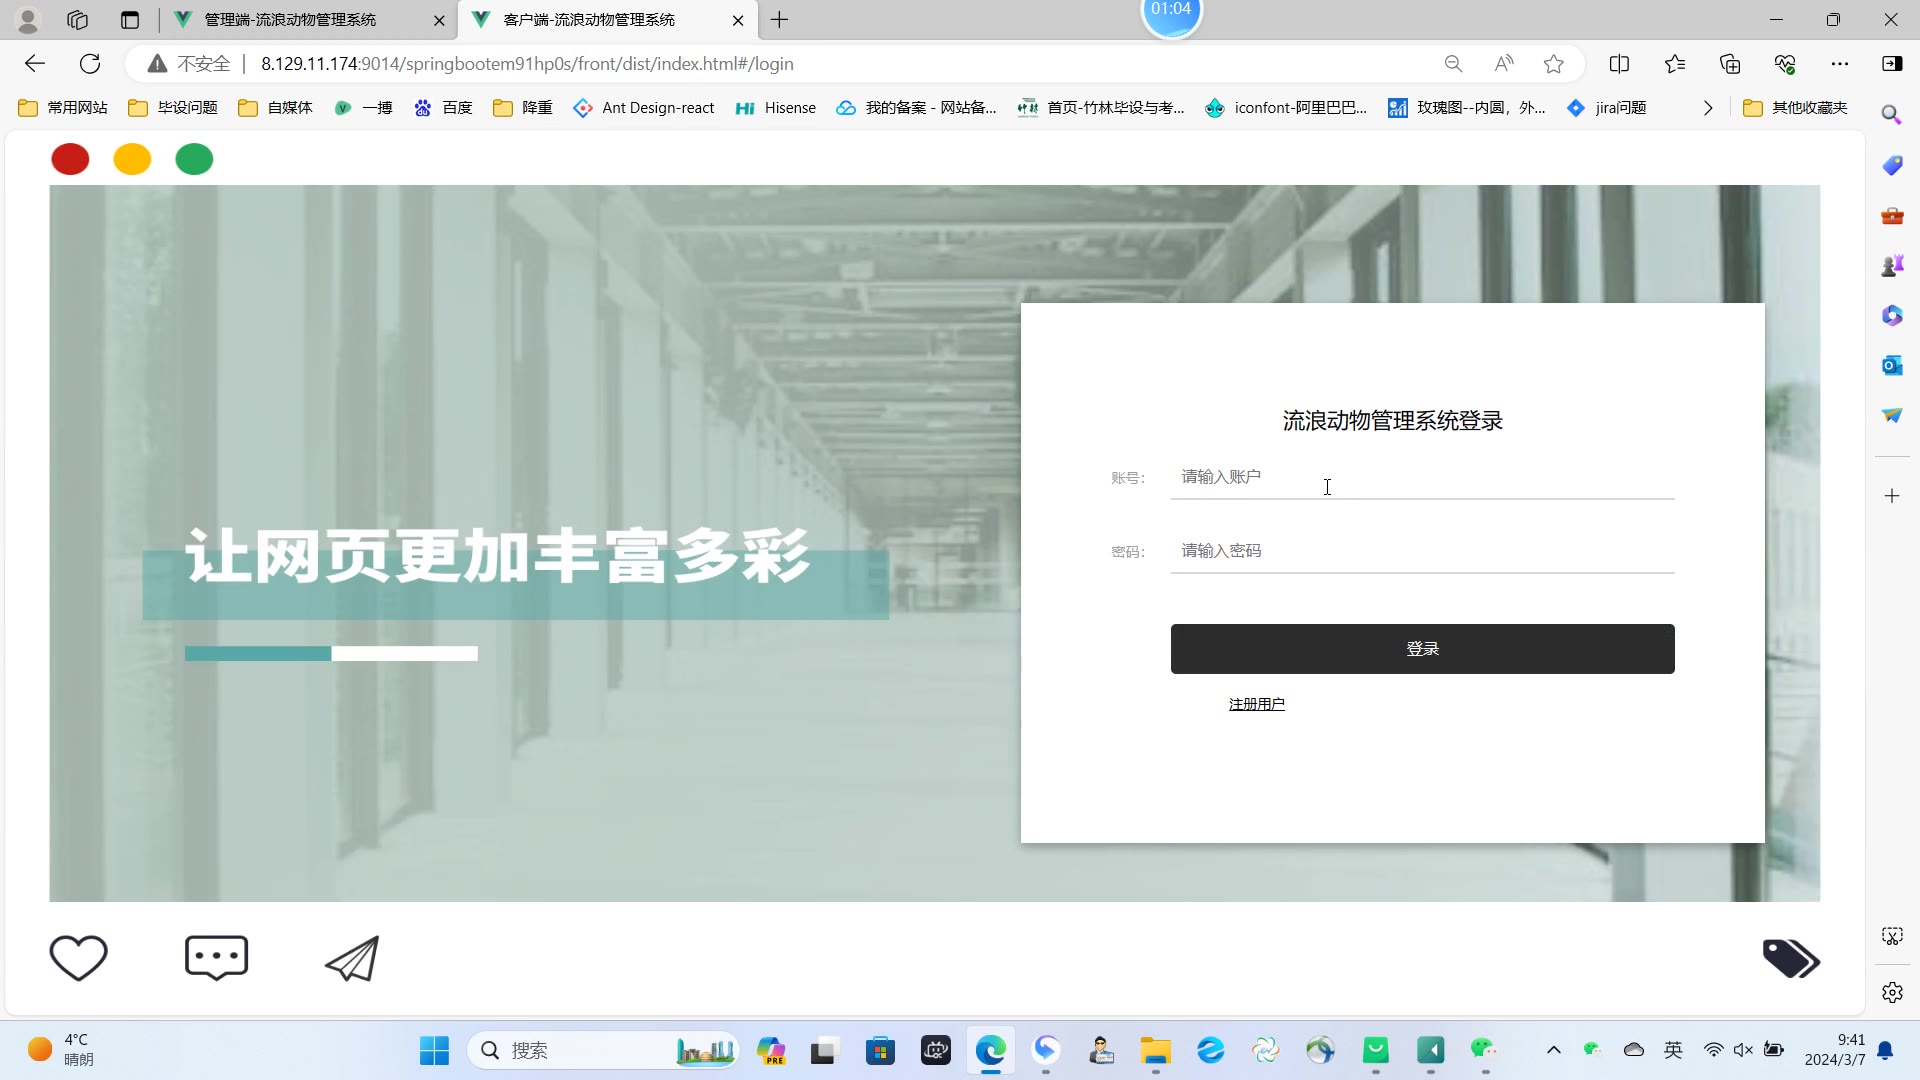Viewport: 1920px width, 1080px height.
Task: Open a new browser tab
Action: coord(780,20)
